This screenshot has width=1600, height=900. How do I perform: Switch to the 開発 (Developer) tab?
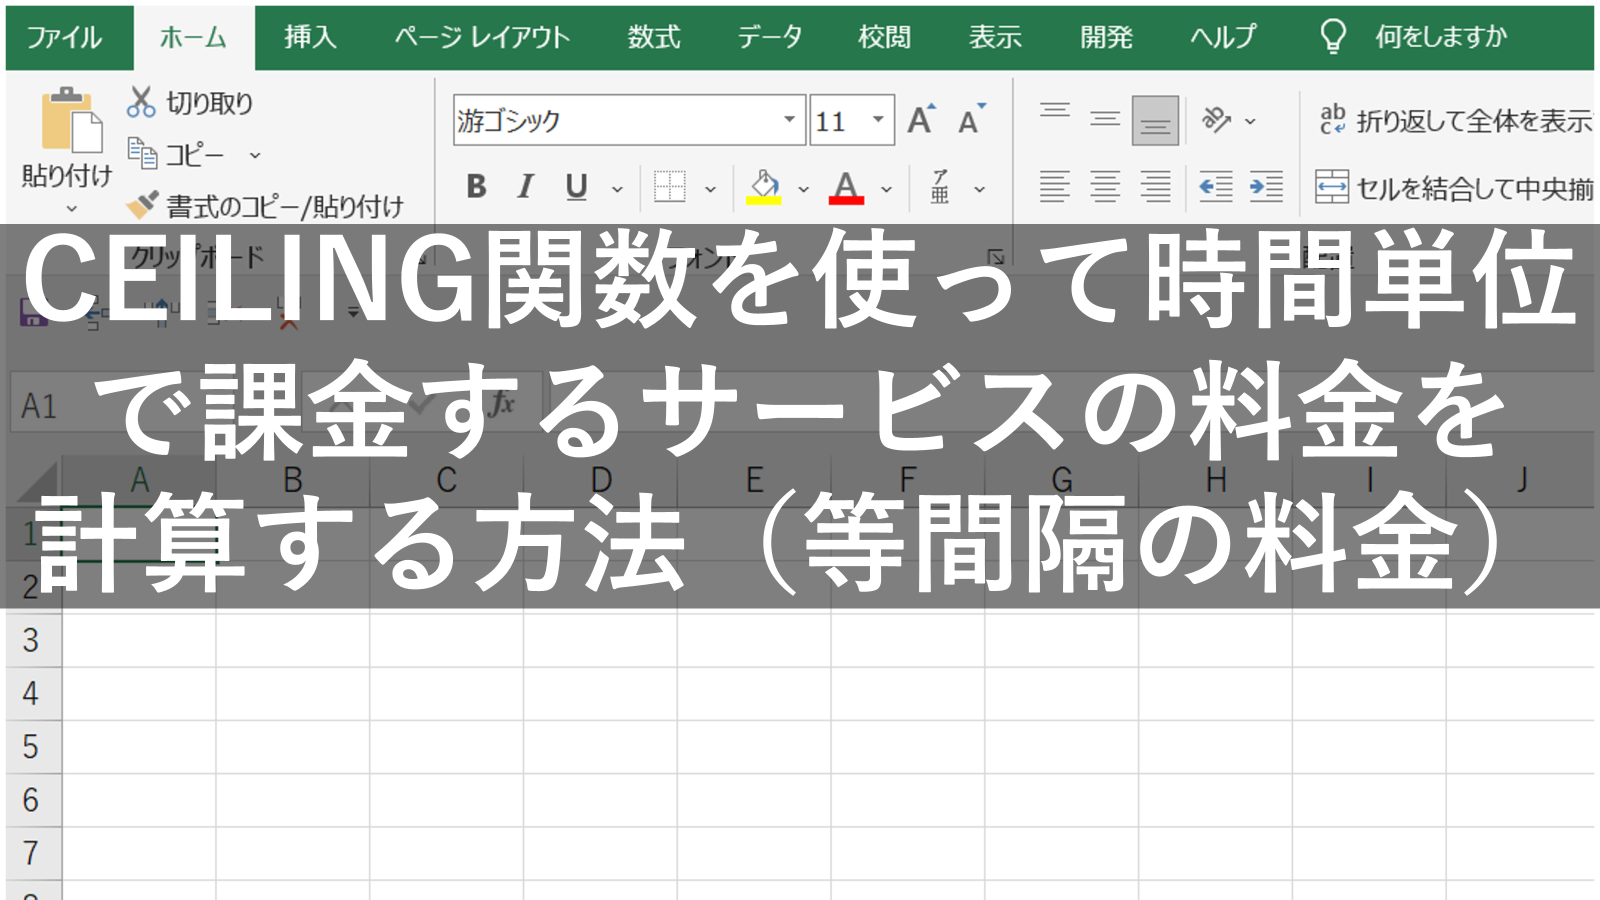point(1106,38)
